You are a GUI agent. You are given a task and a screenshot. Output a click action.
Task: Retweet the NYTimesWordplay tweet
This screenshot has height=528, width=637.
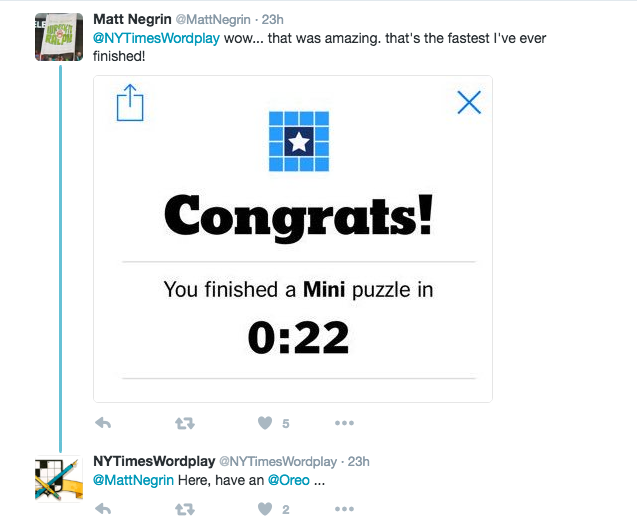[x=184, y=509]
